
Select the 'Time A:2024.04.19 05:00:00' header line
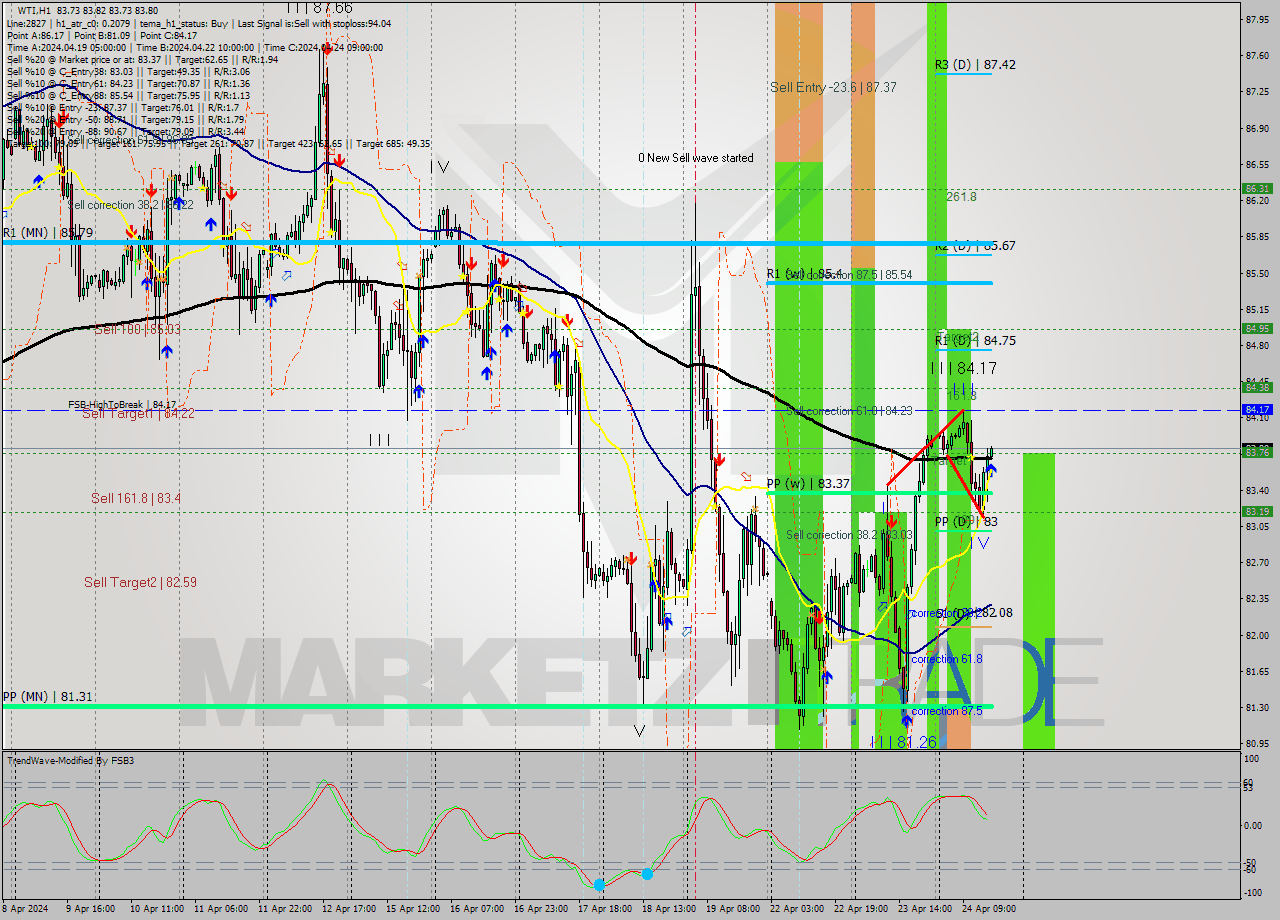67,47
